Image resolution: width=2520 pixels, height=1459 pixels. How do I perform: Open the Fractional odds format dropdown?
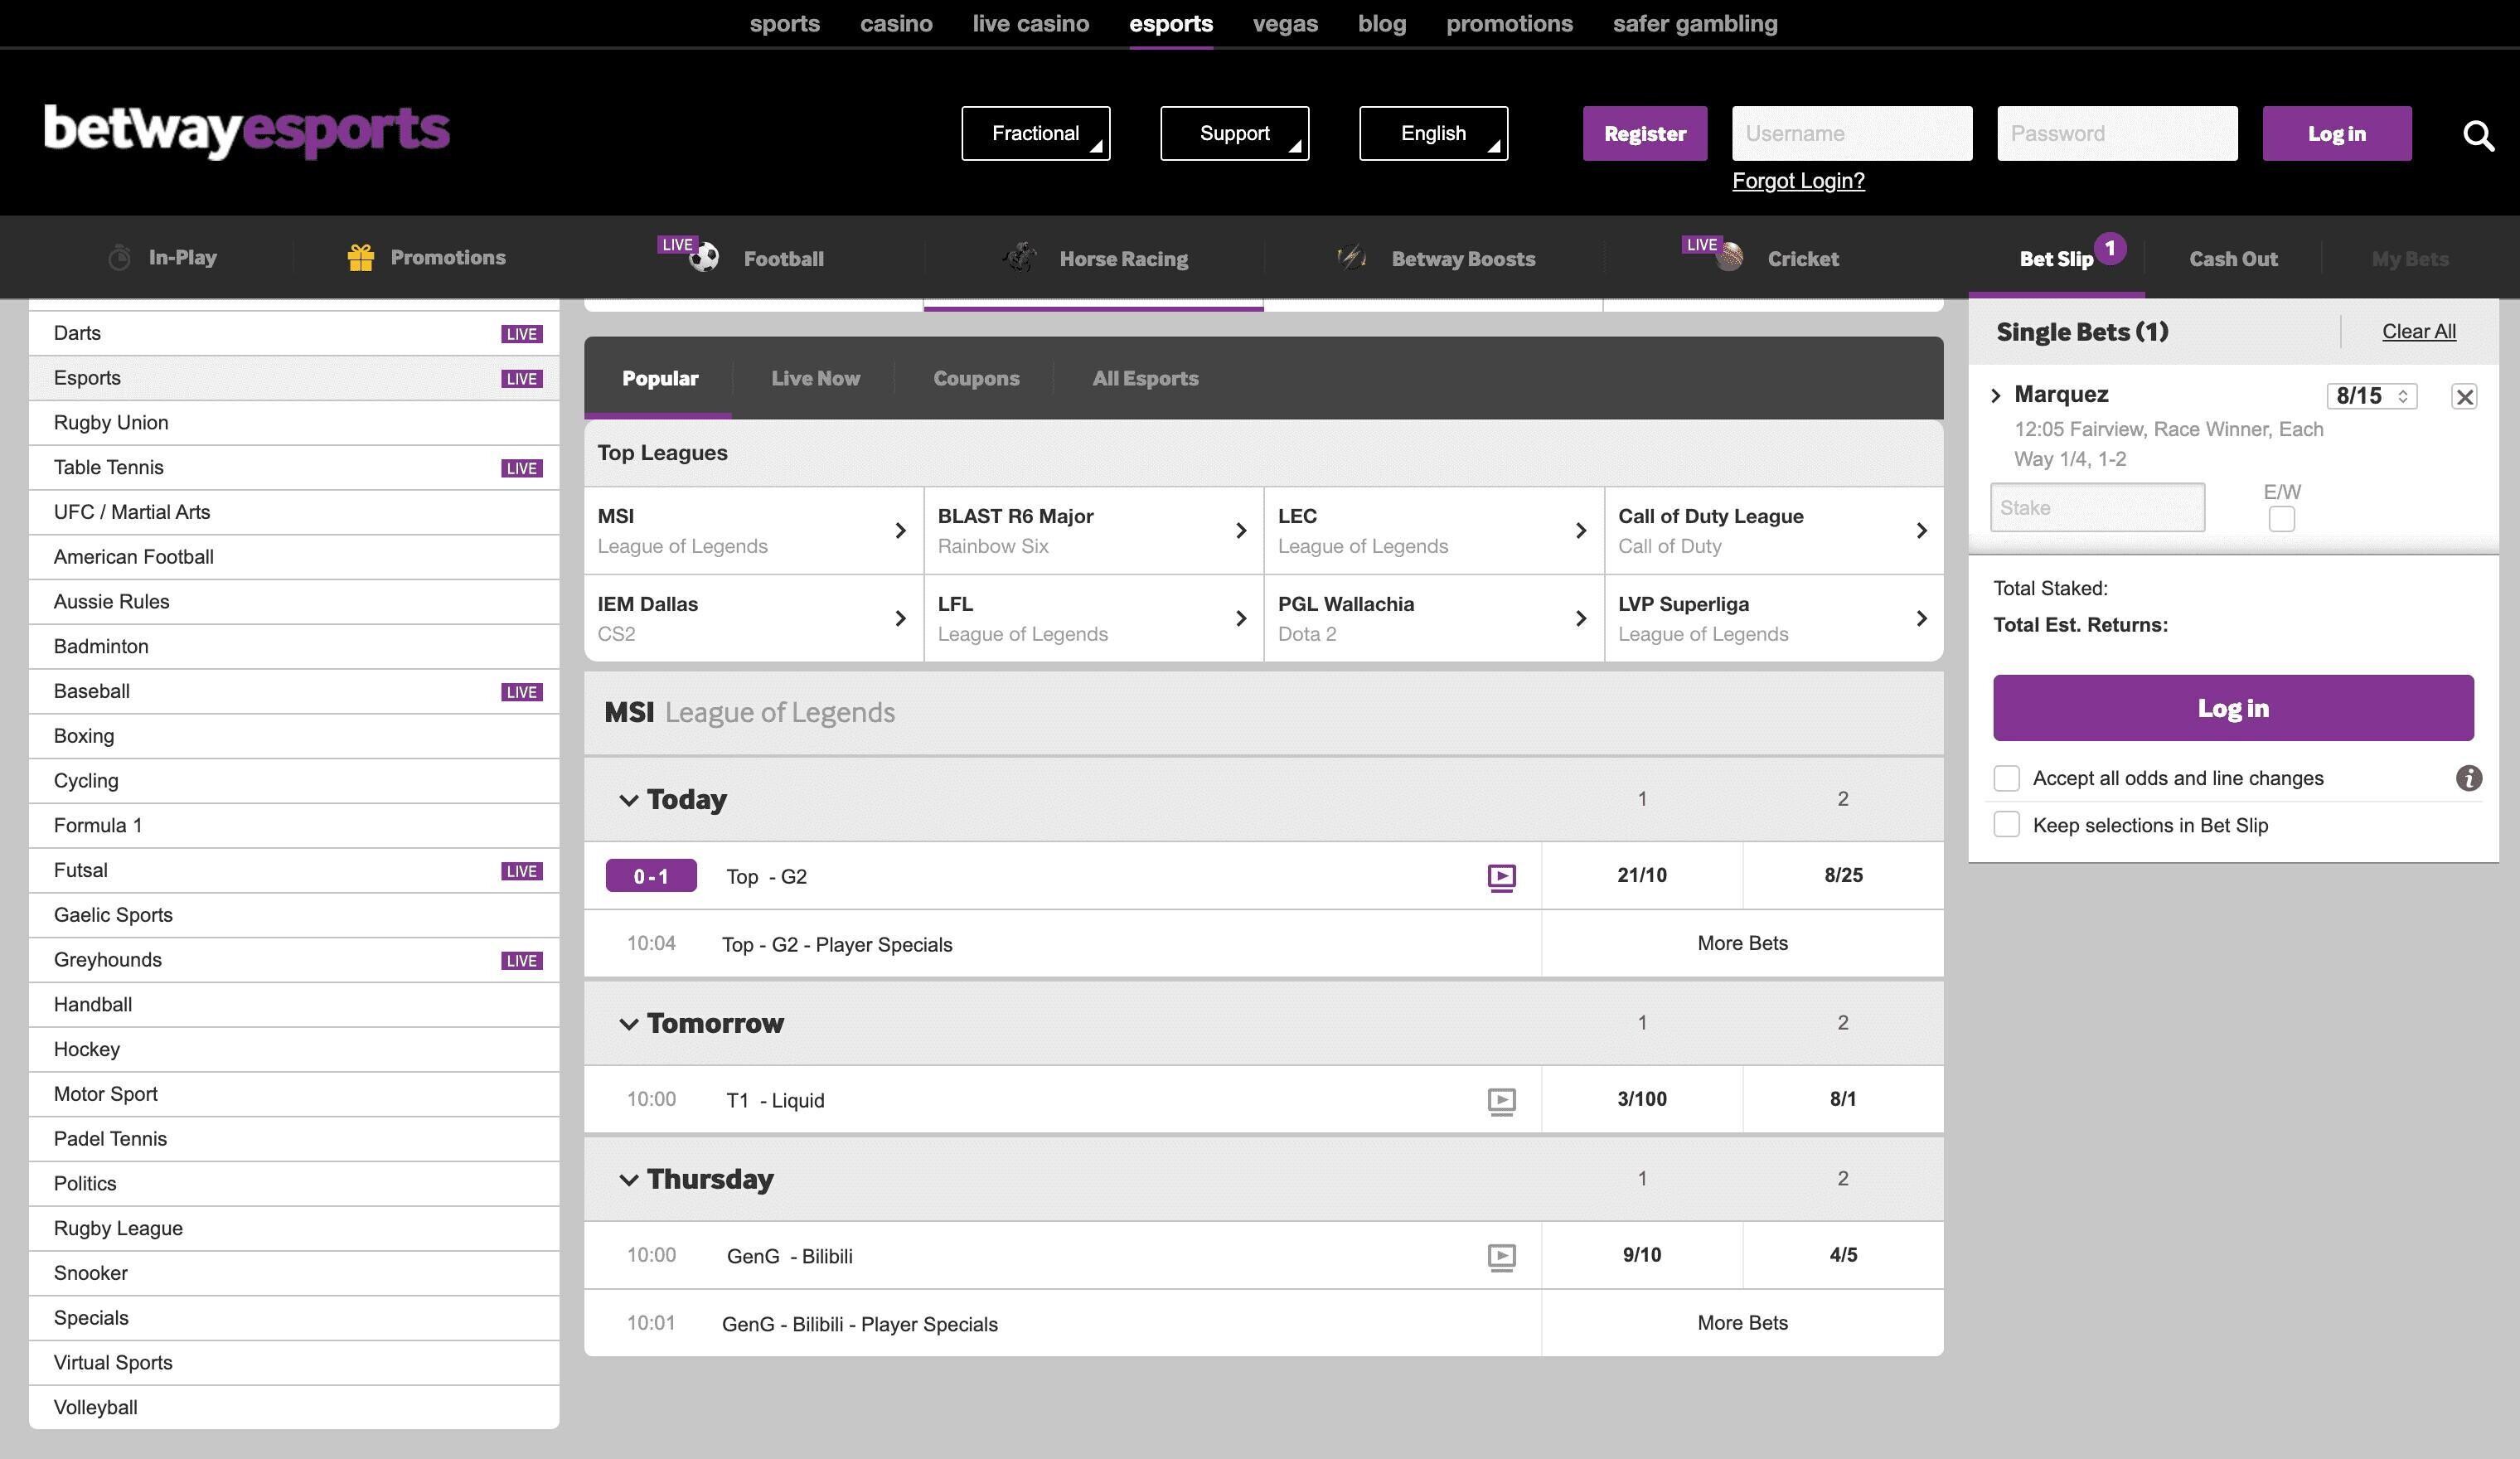click(x=1035, y=133)
